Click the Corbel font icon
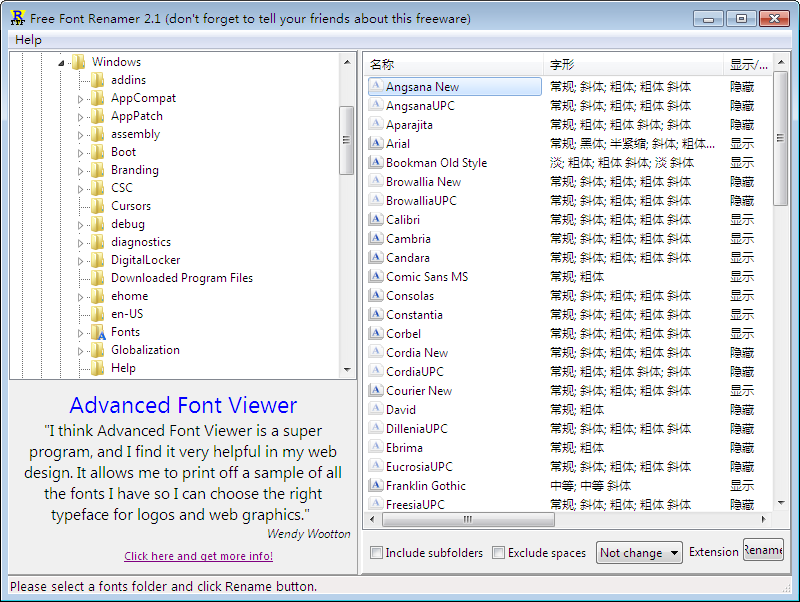 376,333
